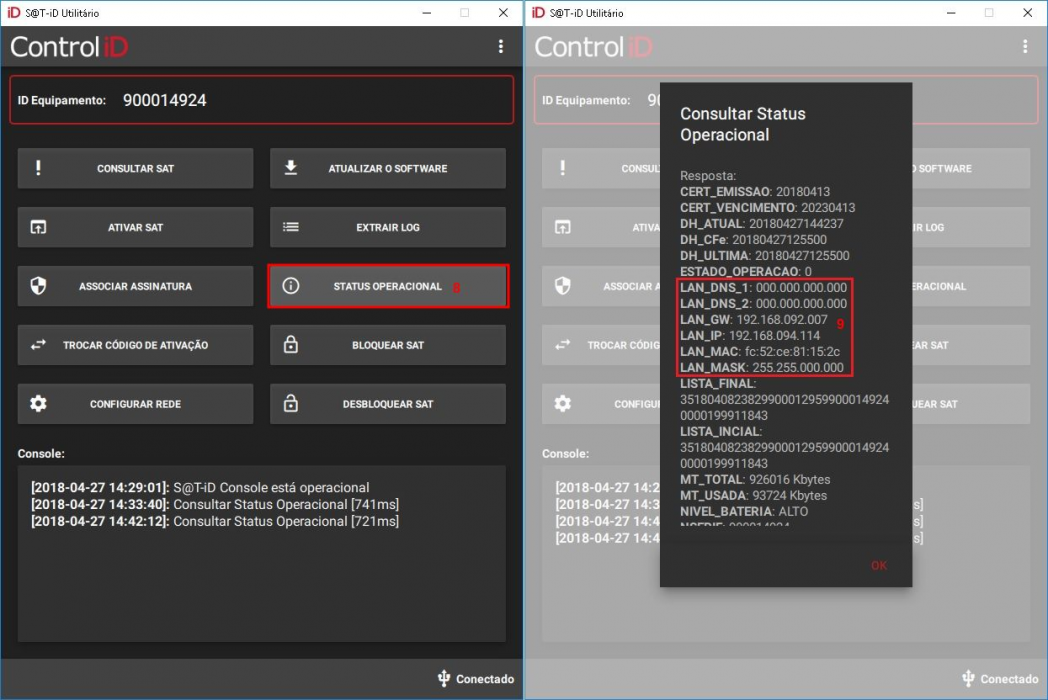Click the MT_USADA 93724 Kbytes line
Screen dimensions: 1048x700
[753, 495]
